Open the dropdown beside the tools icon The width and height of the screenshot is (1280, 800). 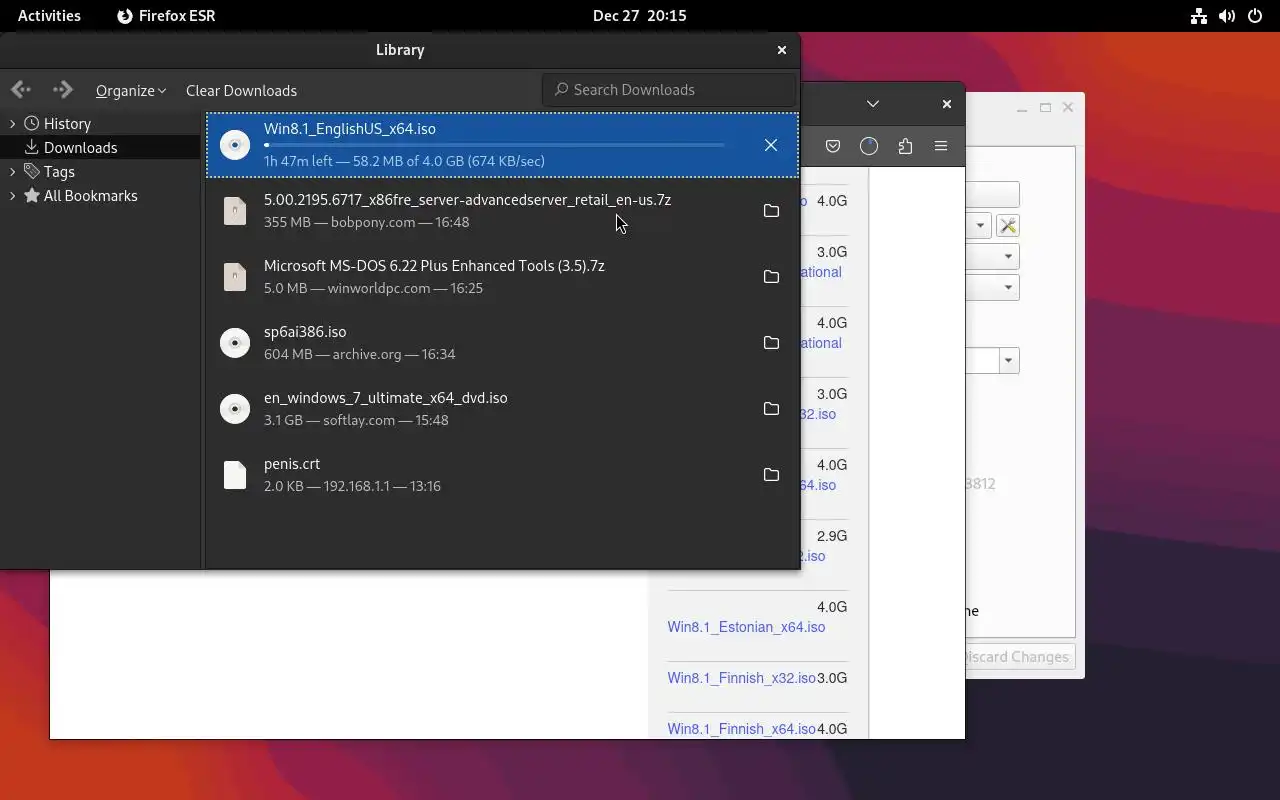pyautogui.click(x=980, y=225)
